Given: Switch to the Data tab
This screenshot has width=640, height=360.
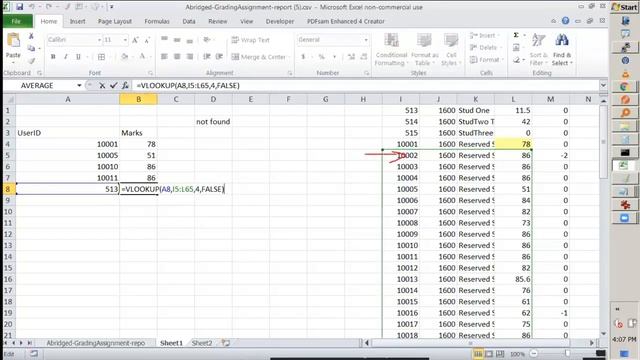Looking at the screenshot, I should click(x=189, y=21).
